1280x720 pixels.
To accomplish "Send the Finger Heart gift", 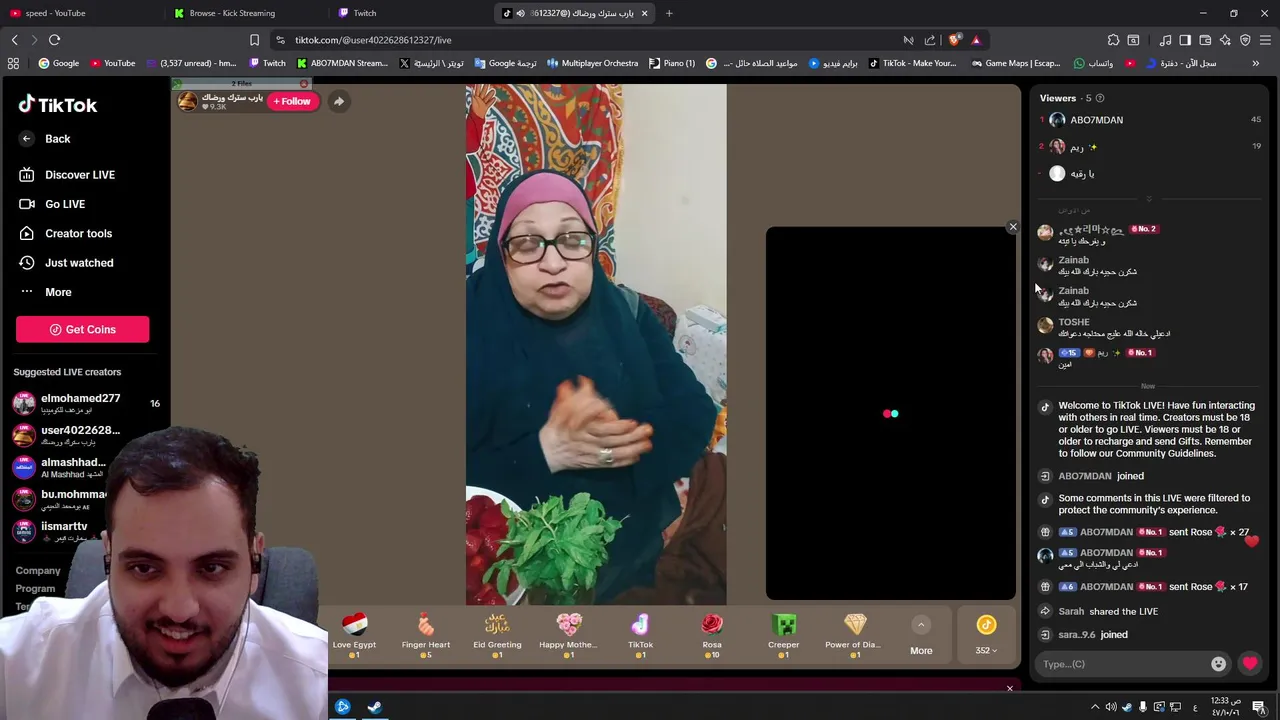I will (426, 634).
